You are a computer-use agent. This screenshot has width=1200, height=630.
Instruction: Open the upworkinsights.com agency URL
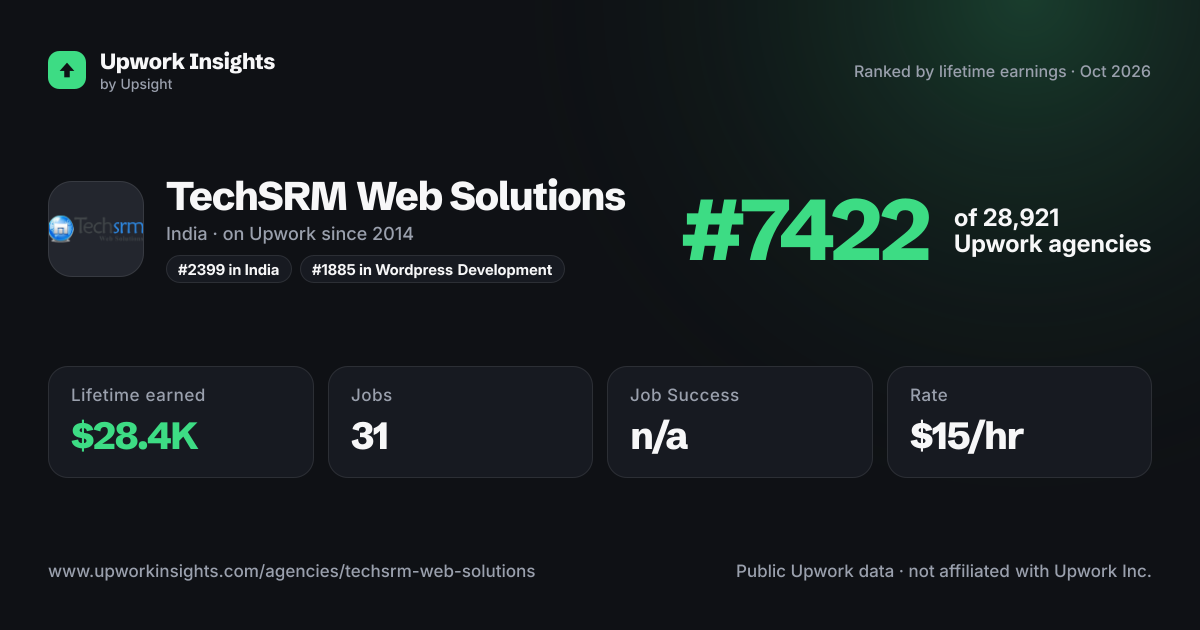pyautogui.click(x=292, y=572)
